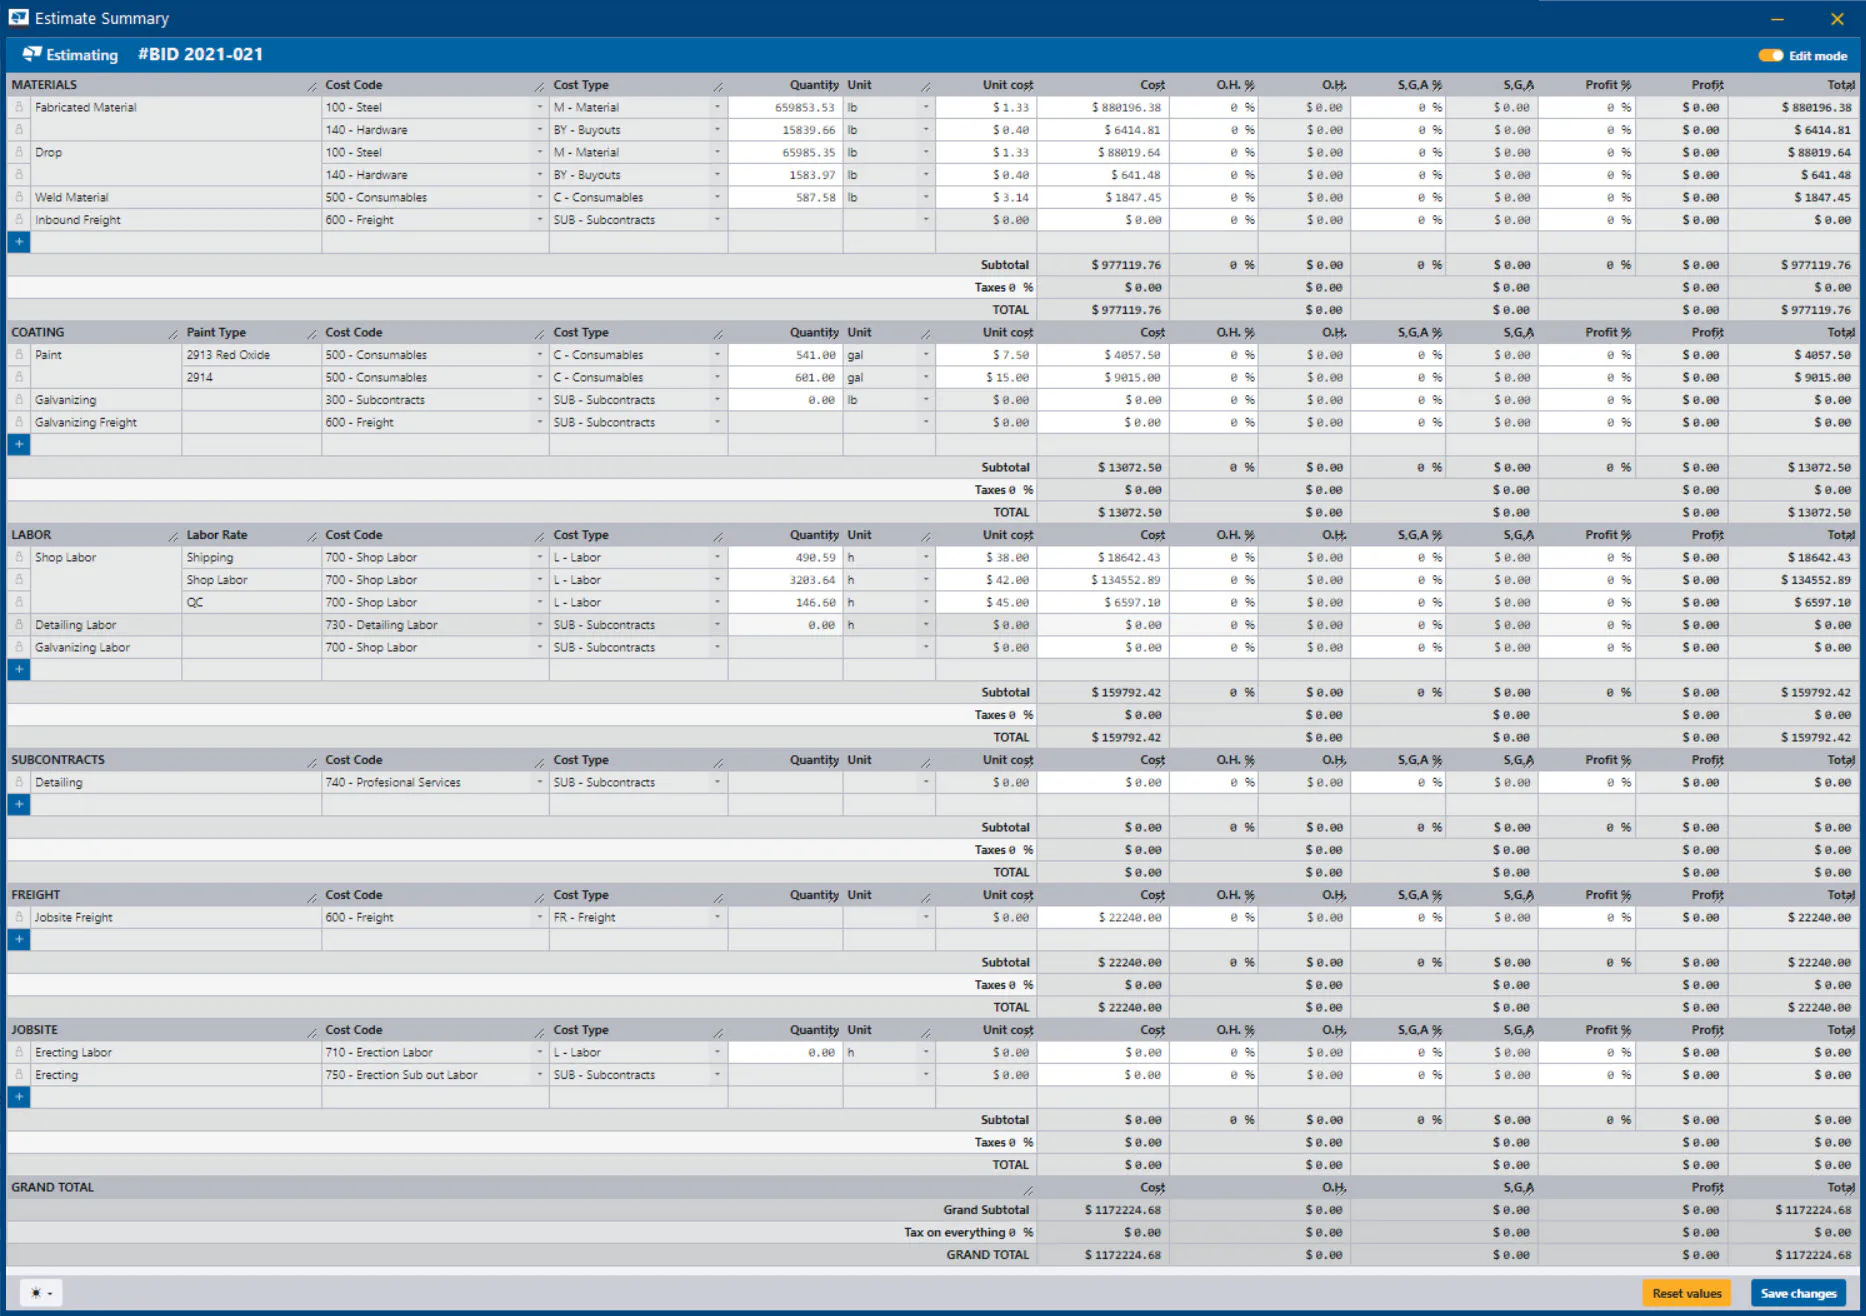Click the Galvanizing Labor row name
This screenshot has width=1866, height=1316.
tap(82, 647)
